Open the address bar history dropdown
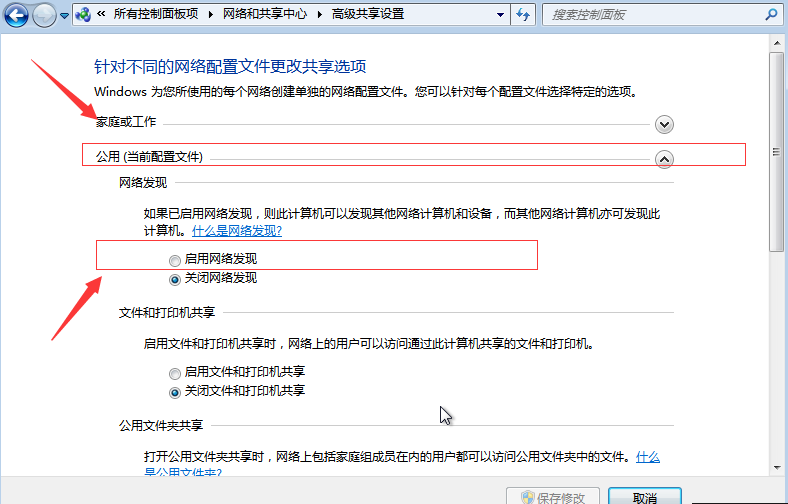 tap(499, 16)
